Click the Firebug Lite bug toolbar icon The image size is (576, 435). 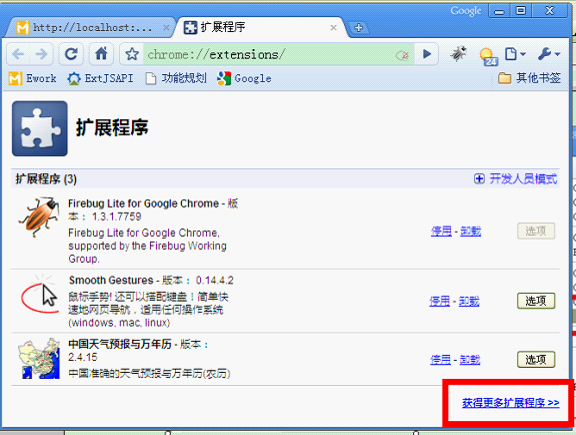click(458, 54)
